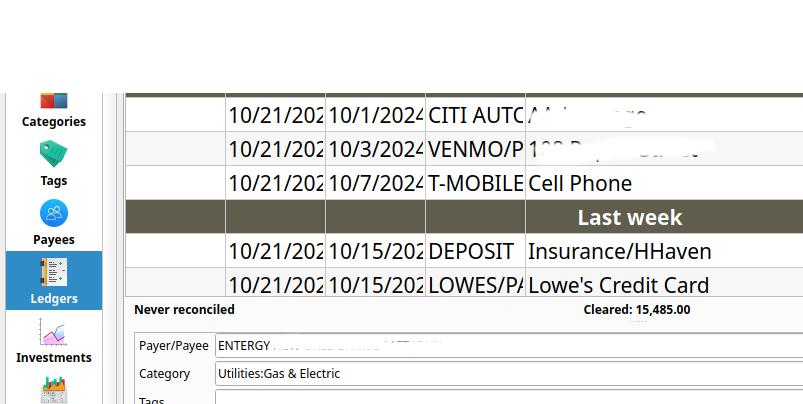Click the 10/1/2024 date cell
The width and height of the screenshot is (803, 404).
coord(375,115)
